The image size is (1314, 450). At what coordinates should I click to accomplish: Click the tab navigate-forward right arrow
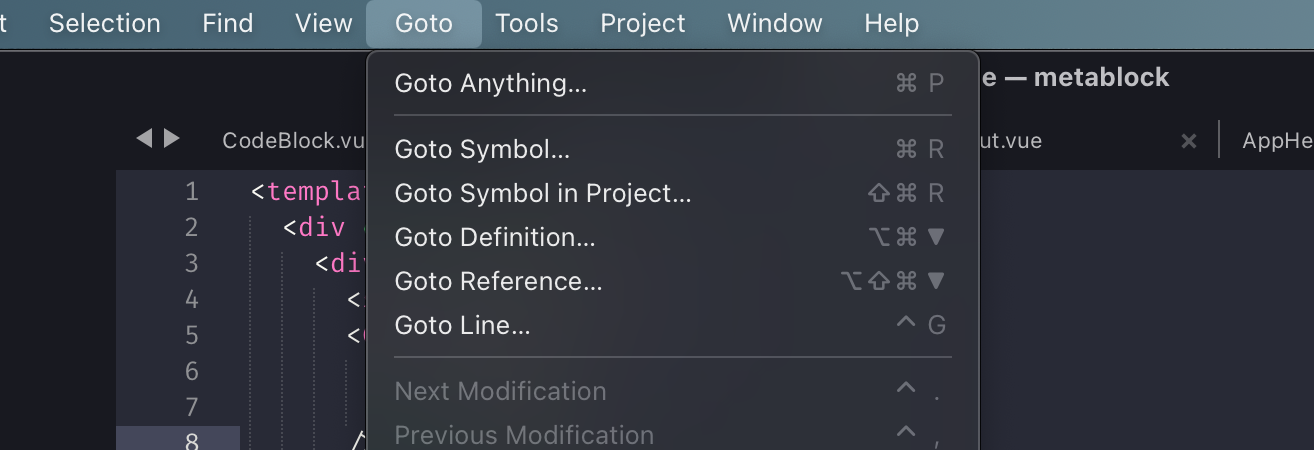coord(172,139)
